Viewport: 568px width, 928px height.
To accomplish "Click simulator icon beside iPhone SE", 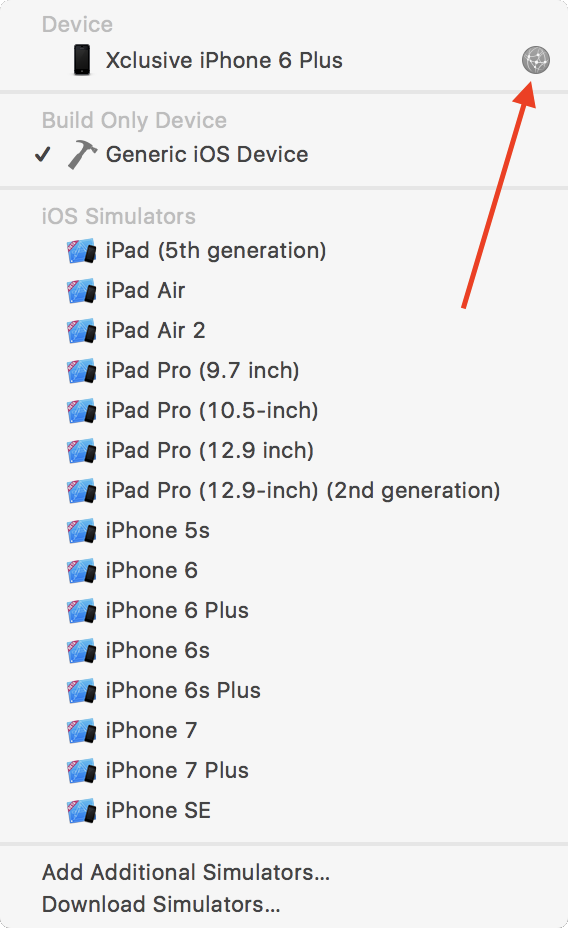I will 81,811.
